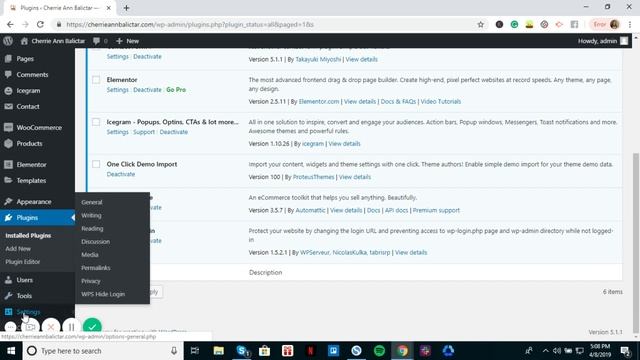
Task: Select Discussion in Settings flyout
Action: coord(96,242)
